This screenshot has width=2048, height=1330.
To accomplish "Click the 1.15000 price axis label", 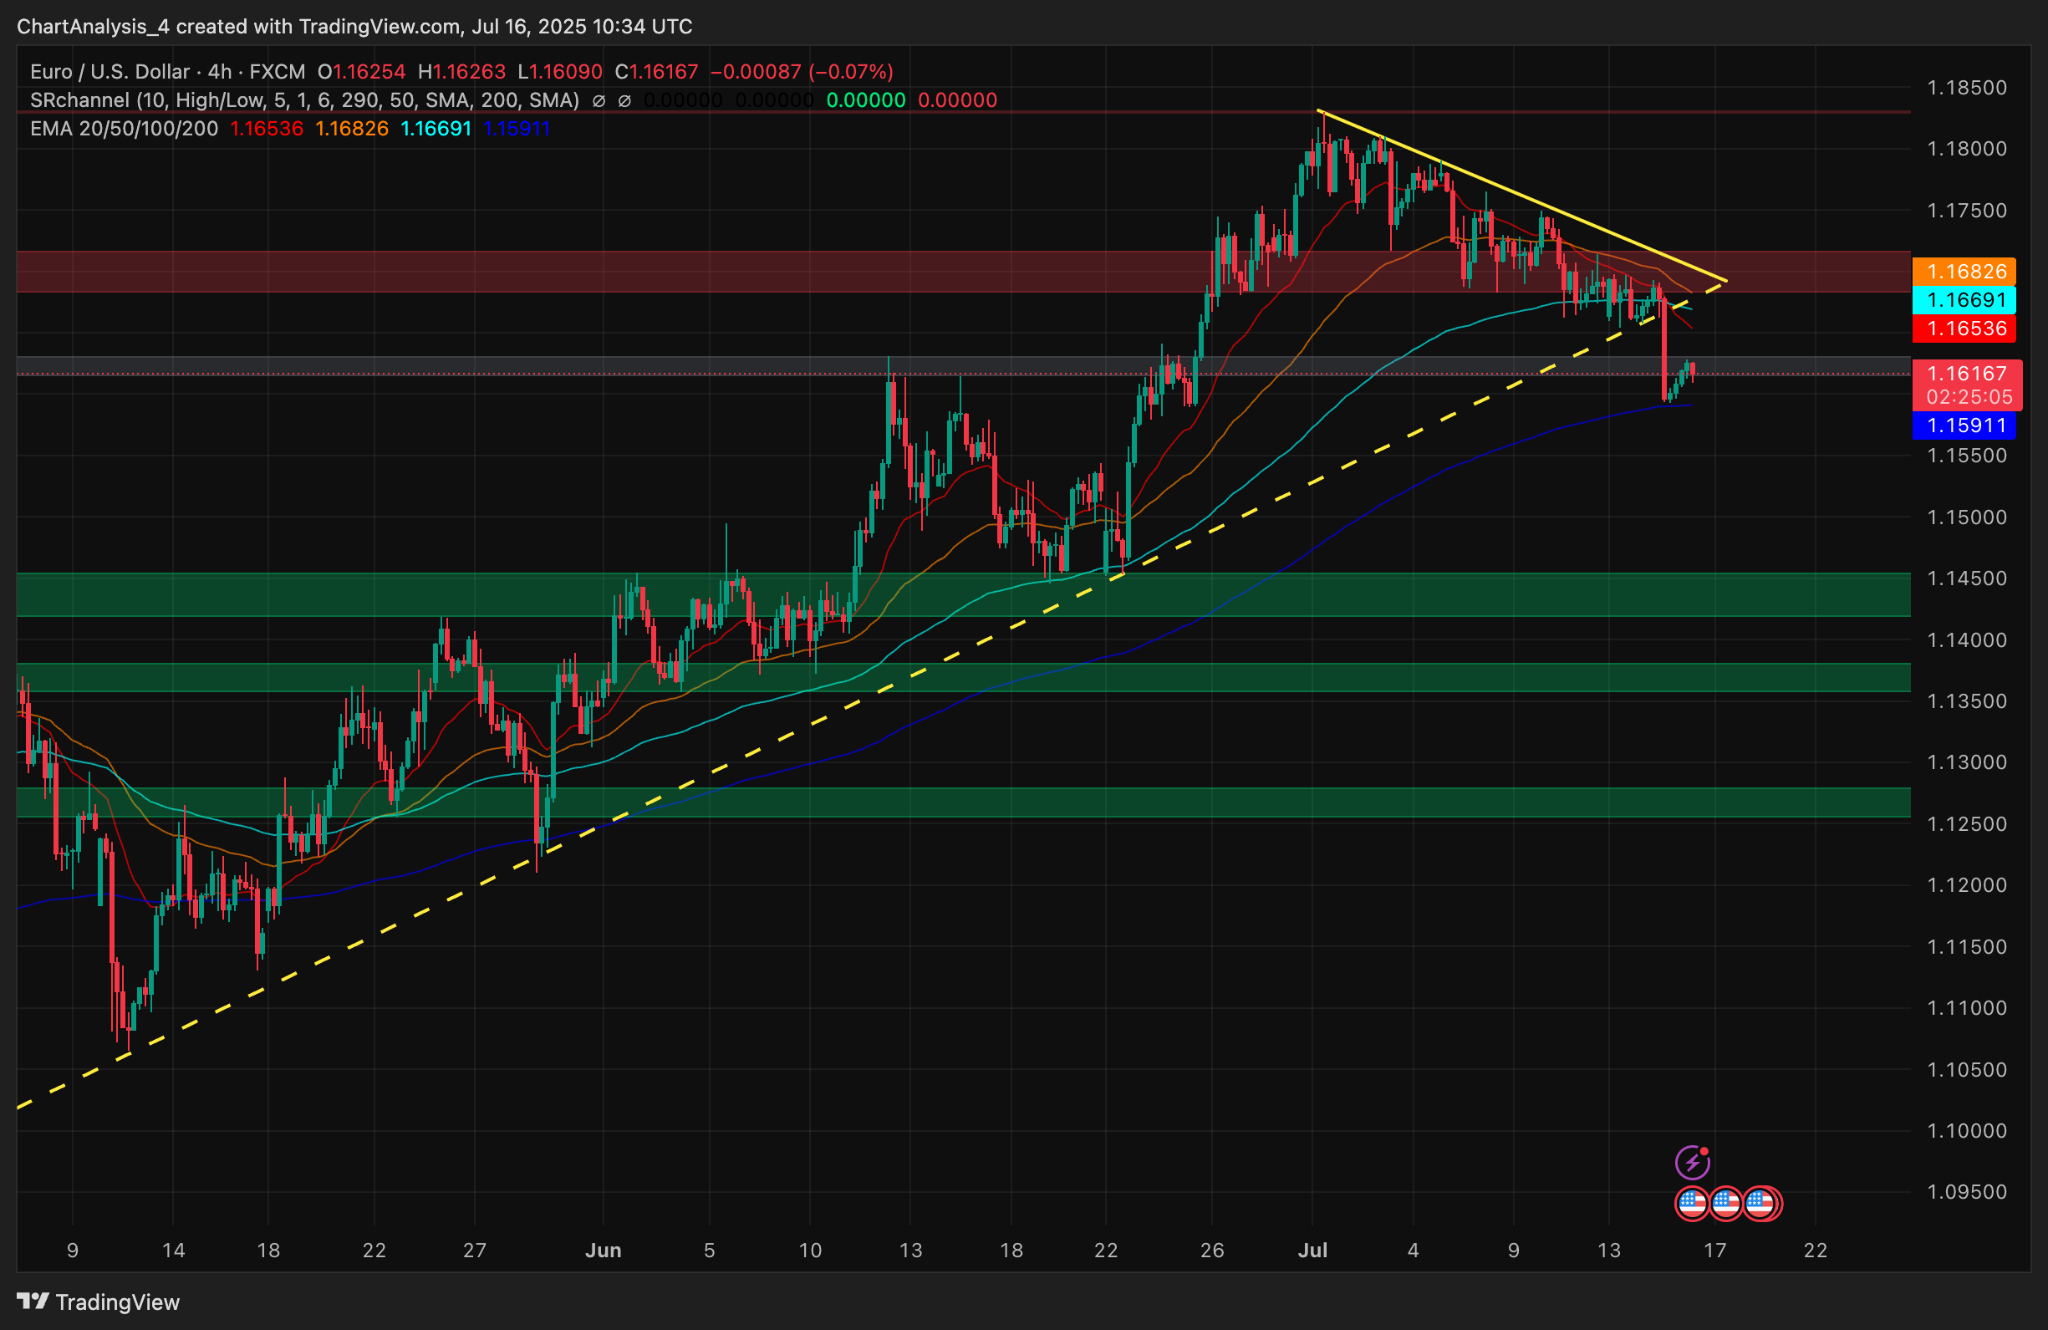I will [x=1967, y=517].
